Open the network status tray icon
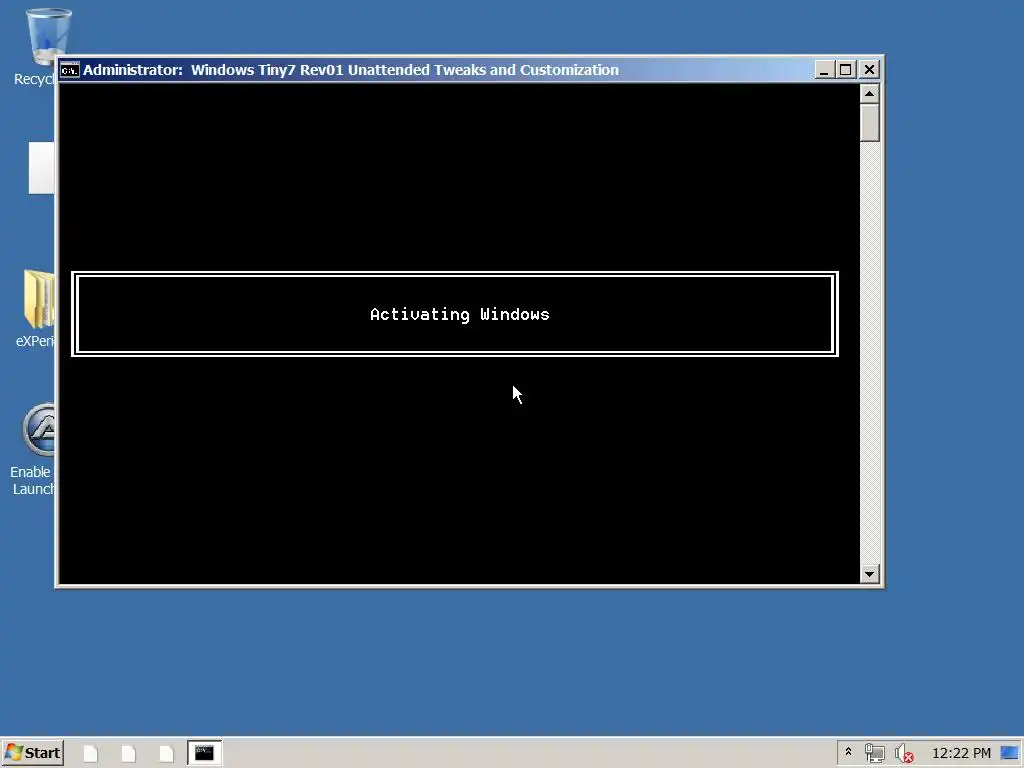 pos(874,753)
